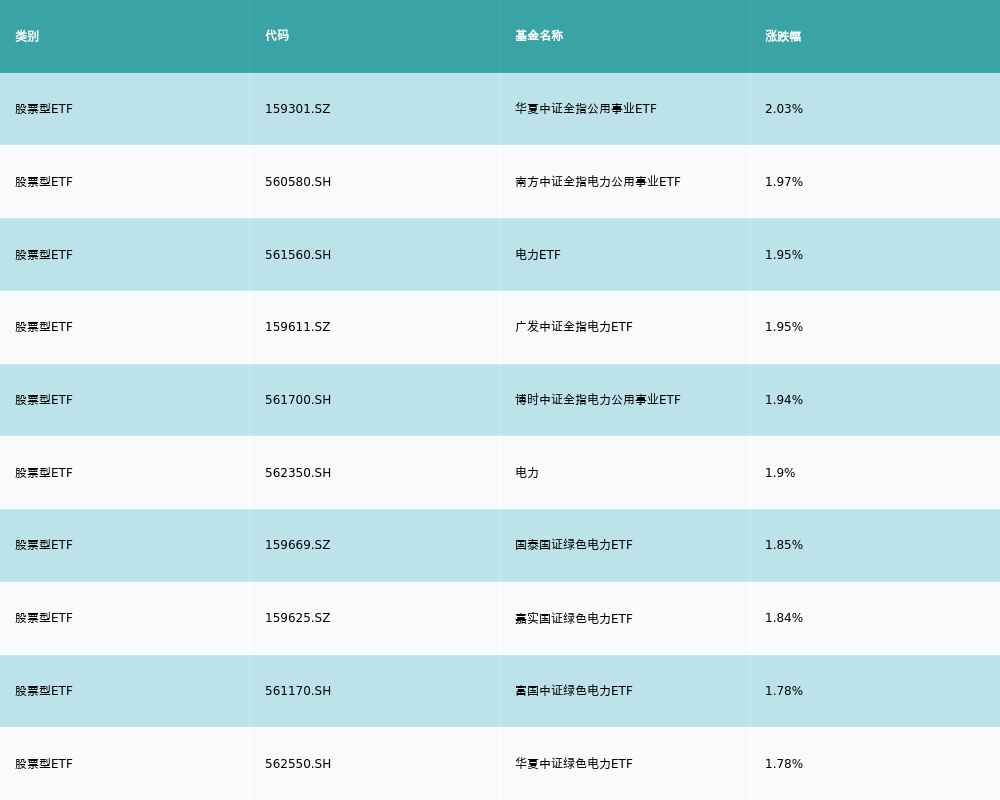
Task: Select fund code 159669.SZ
Action: tap(298, 545)
